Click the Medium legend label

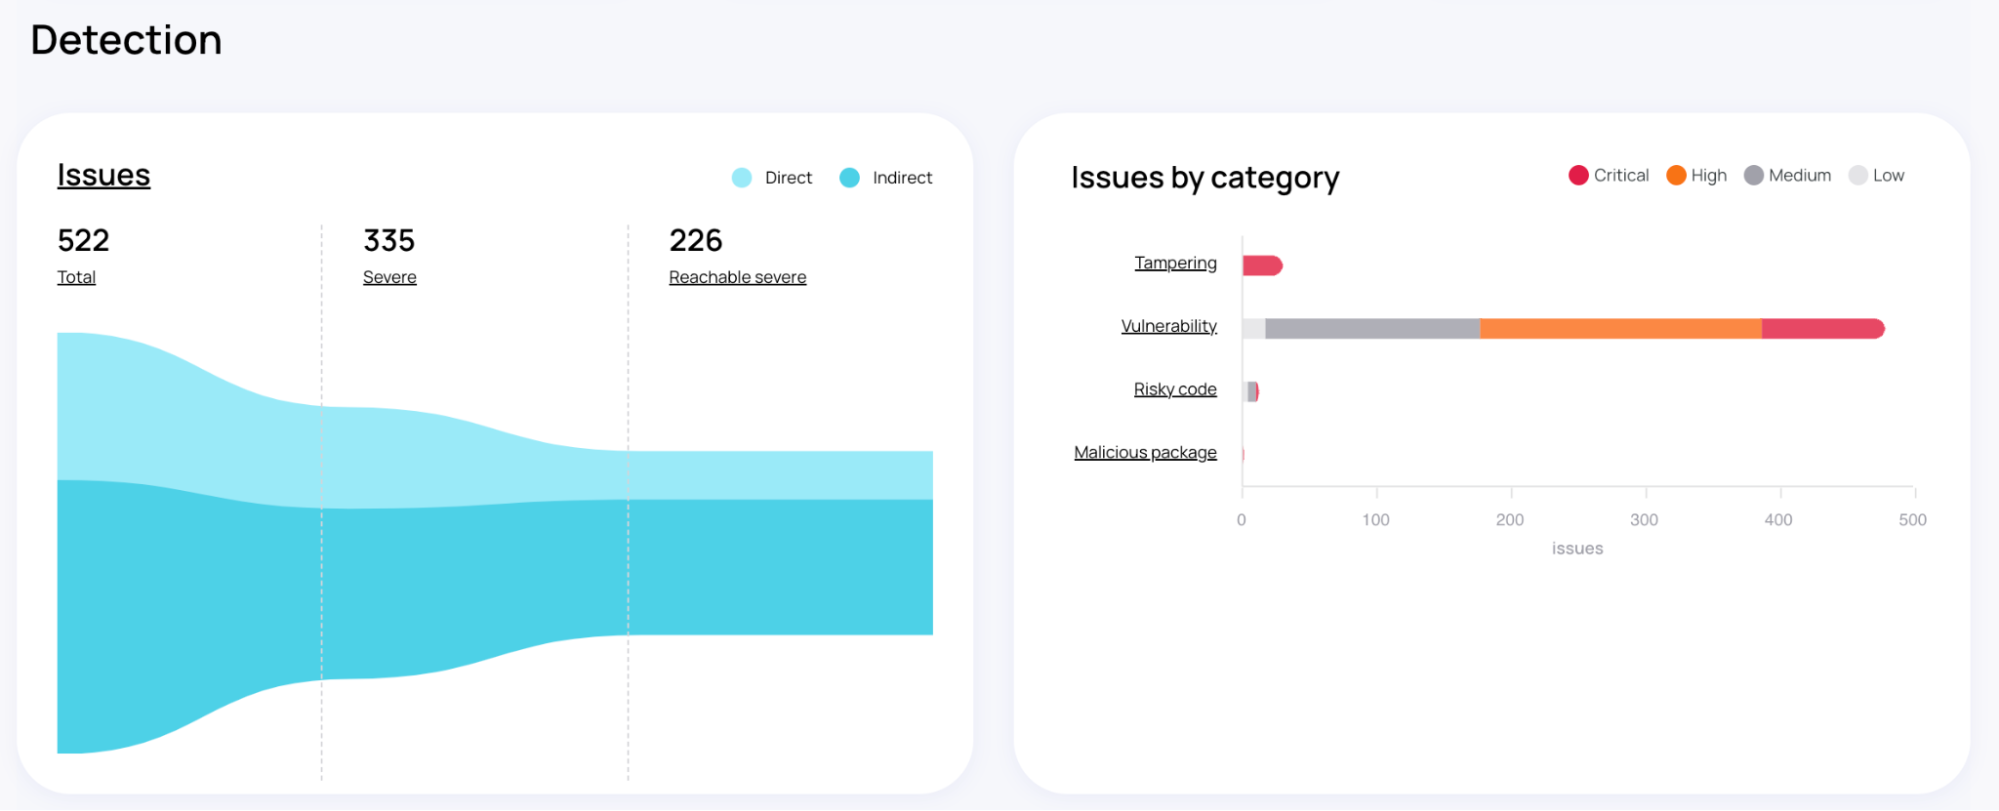click(x=1799, y=175)
